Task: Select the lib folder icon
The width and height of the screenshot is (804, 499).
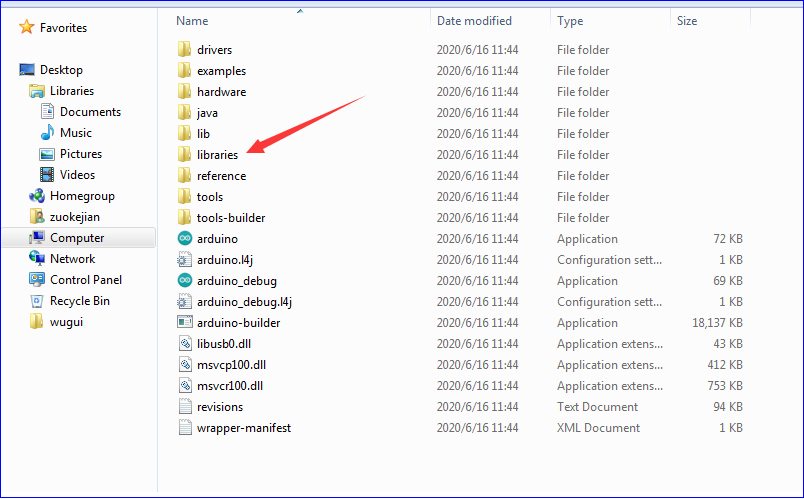Action: pos(185,134)
